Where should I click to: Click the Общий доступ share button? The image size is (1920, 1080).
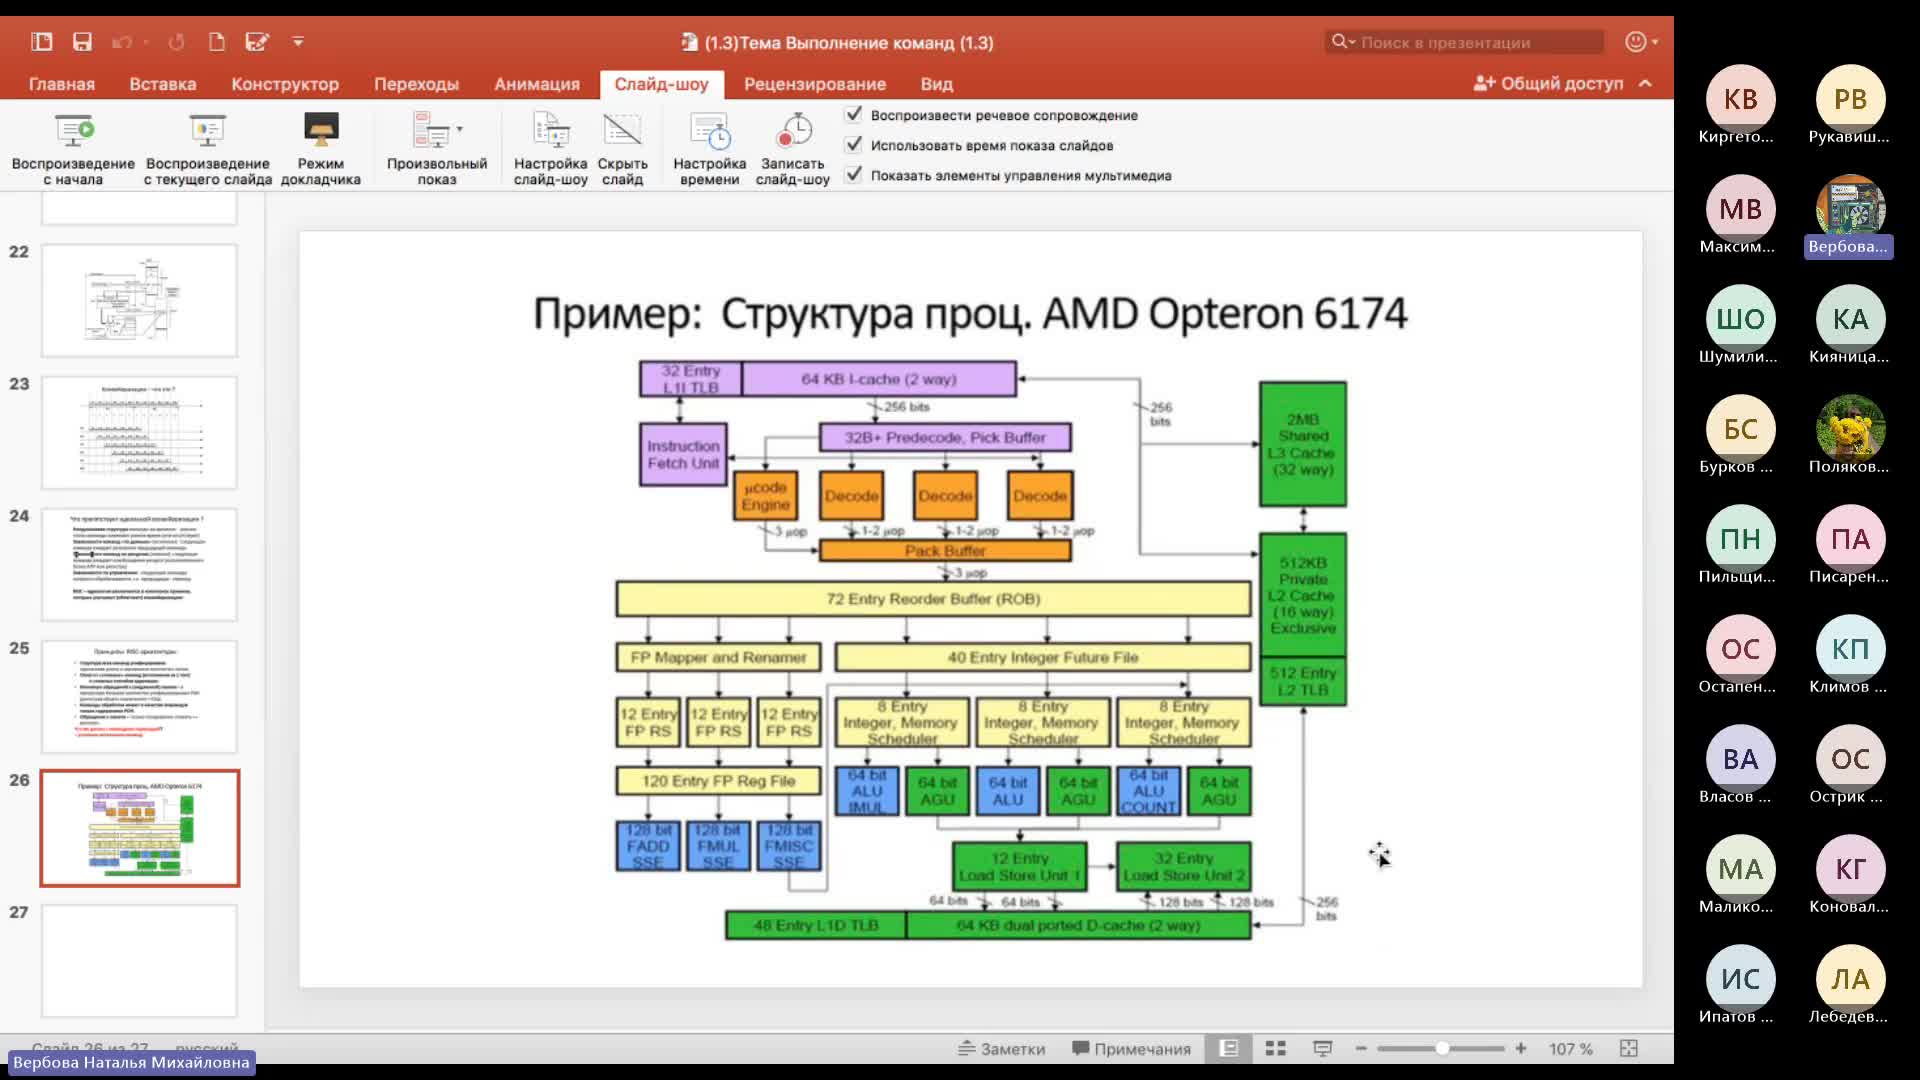(1549, 84)
